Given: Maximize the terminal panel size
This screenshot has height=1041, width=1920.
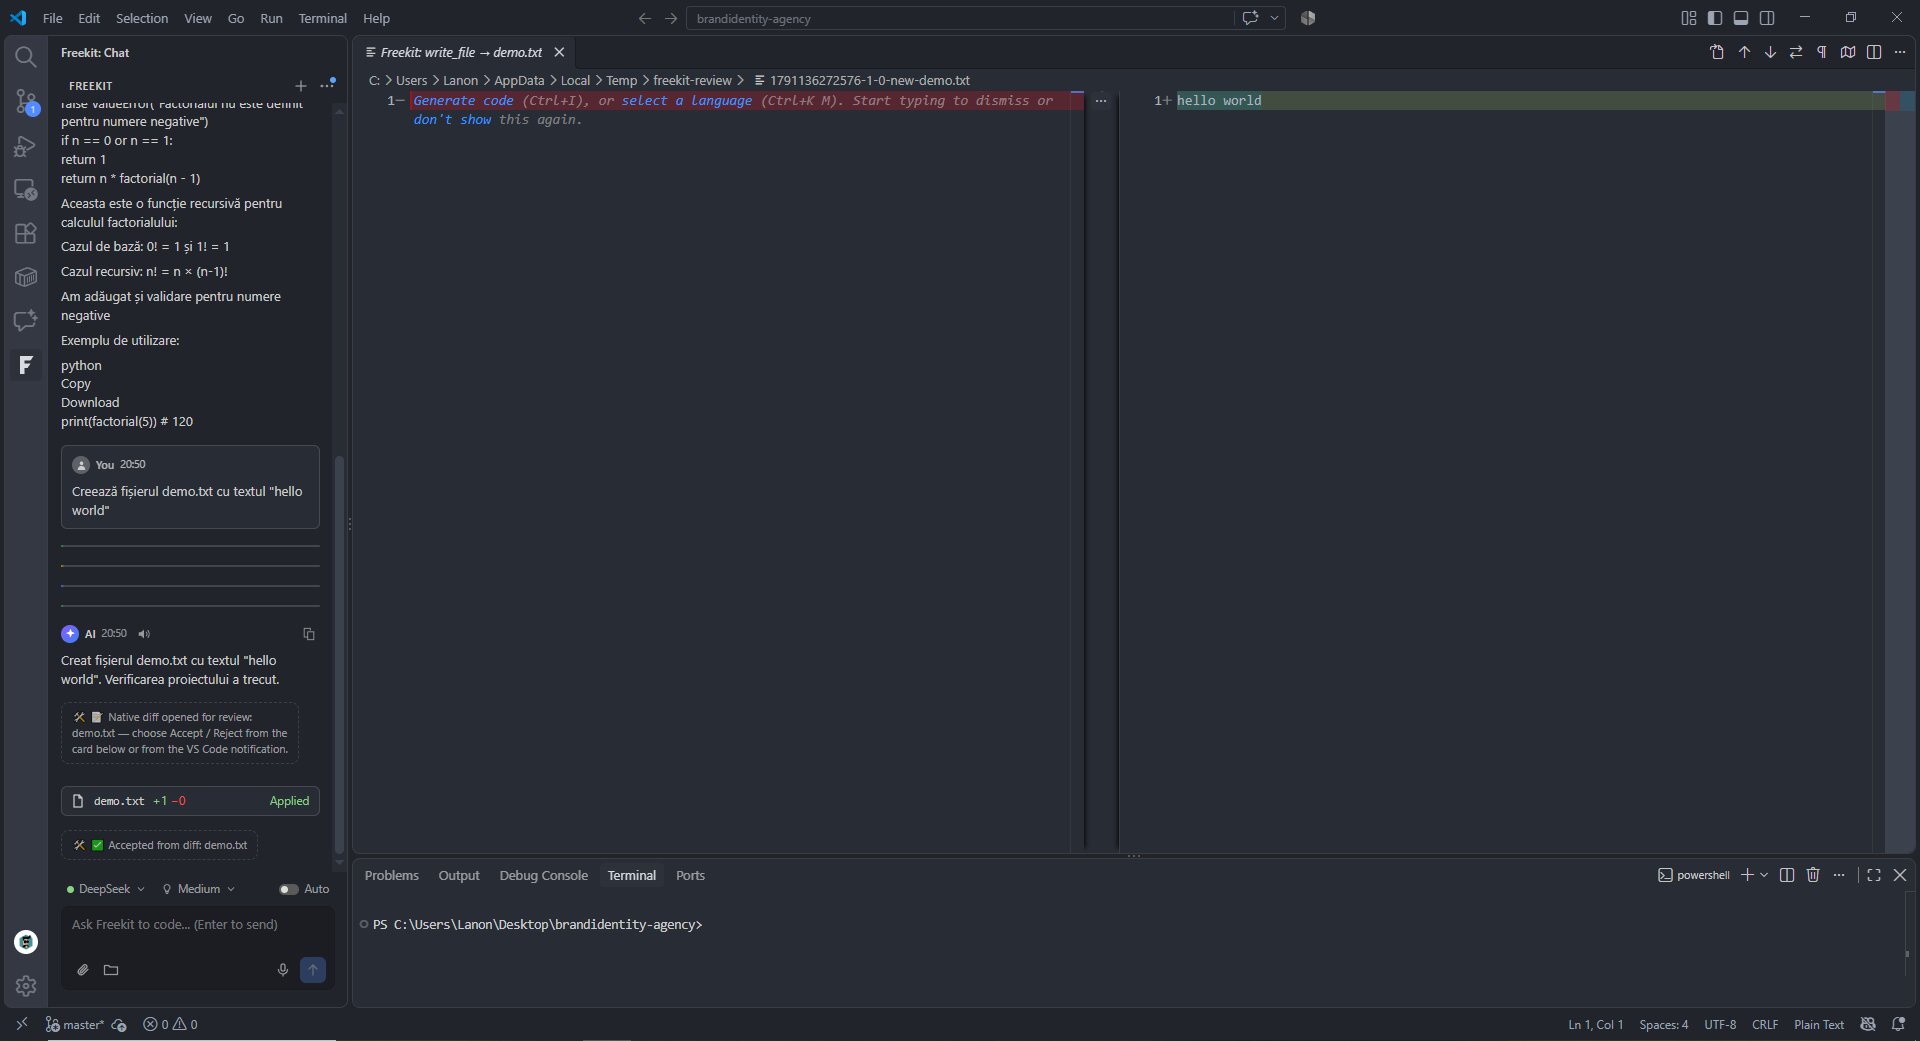Looking at the screenshot, I should coord(1874,875).
